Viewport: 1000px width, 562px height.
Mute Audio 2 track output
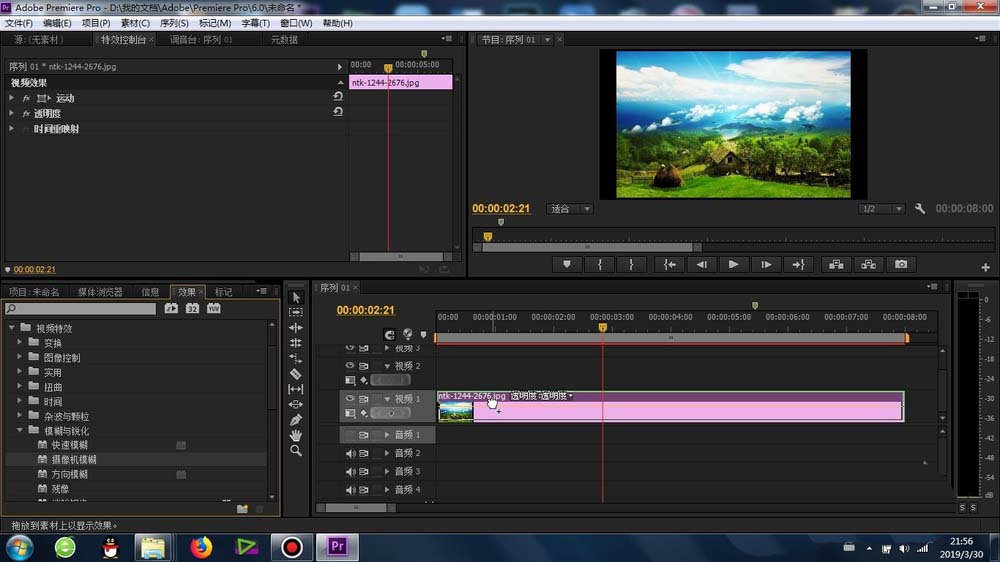[350, 454]
